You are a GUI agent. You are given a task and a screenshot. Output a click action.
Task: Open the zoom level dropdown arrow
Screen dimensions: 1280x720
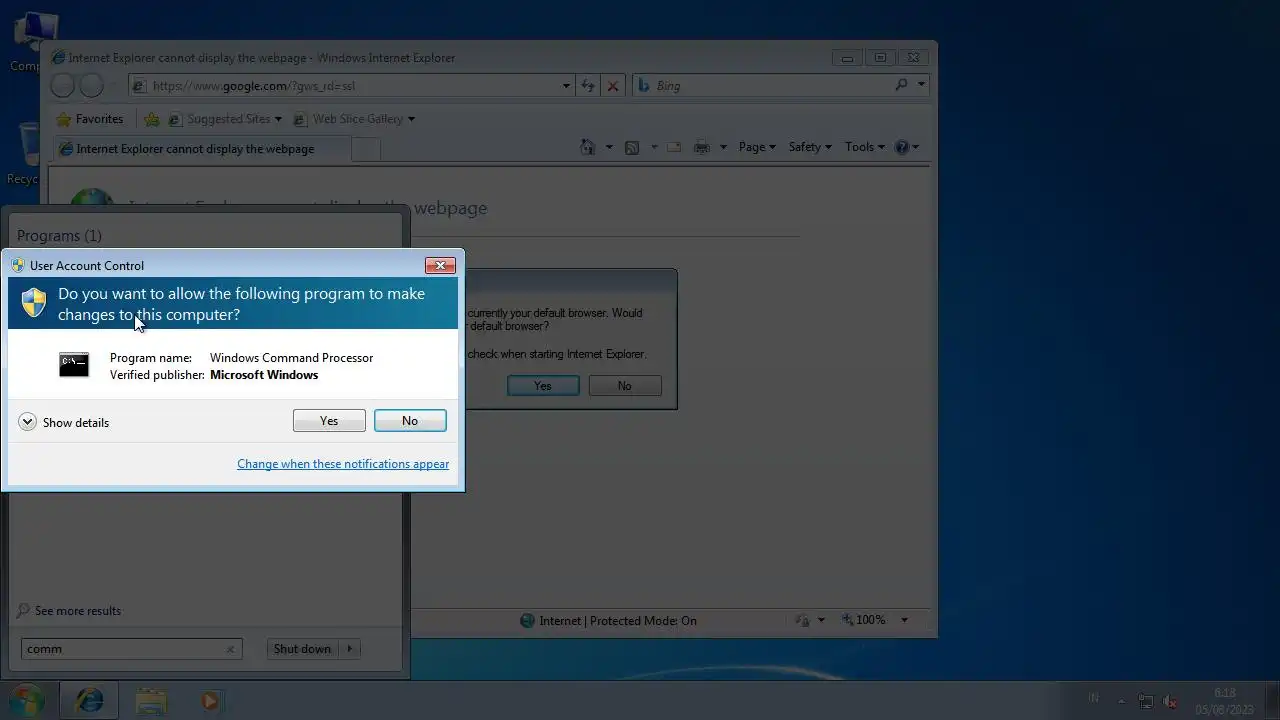[x=905, y=620]
